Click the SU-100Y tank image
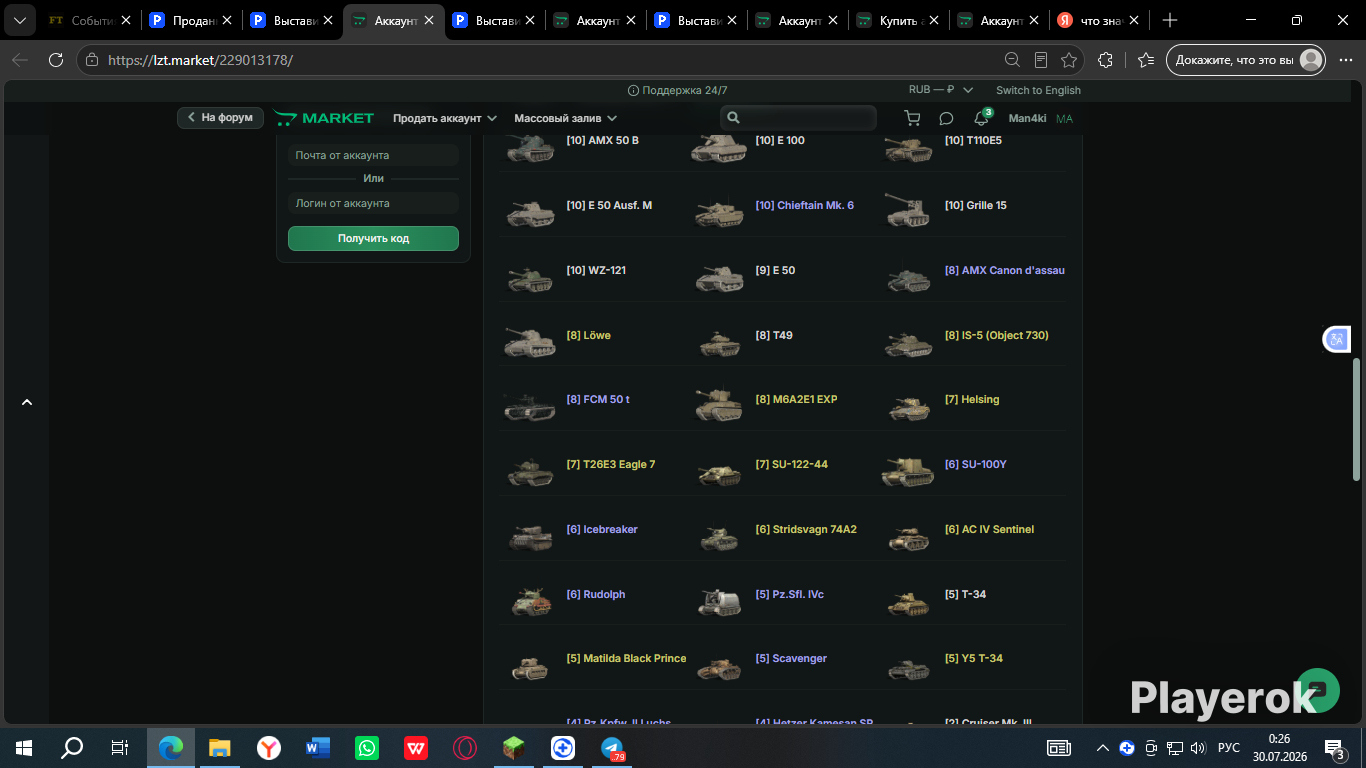The image size is (1366, 768). click(907, 469)
